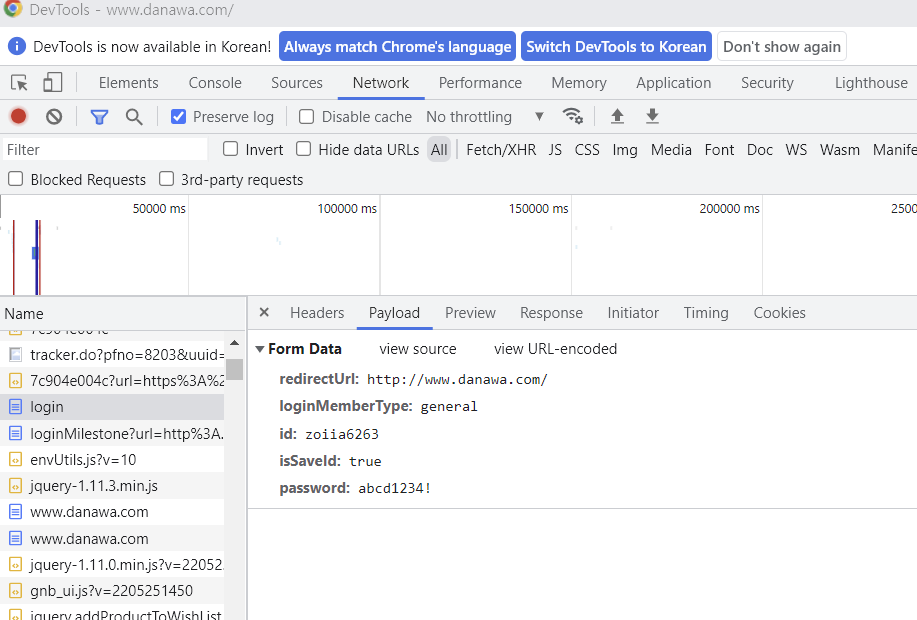The image size is (917, 620).
Task: Stop recording network log (red dot)
Action: pyautogui.click(x=19, y=117)
